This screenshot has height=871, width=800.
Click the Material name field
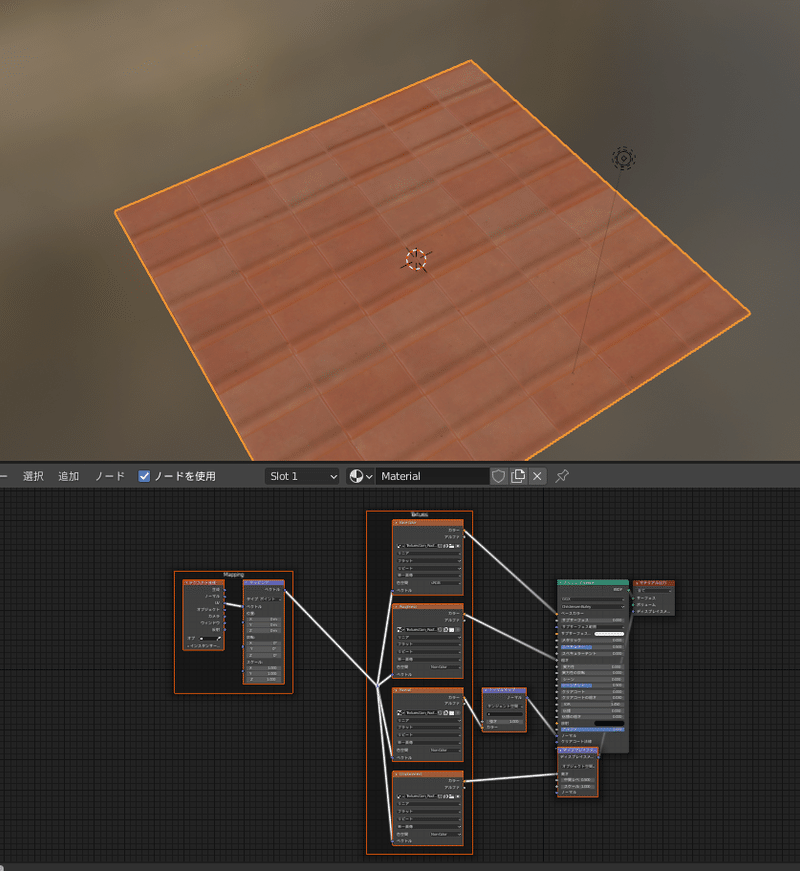(x=432, y=476)
